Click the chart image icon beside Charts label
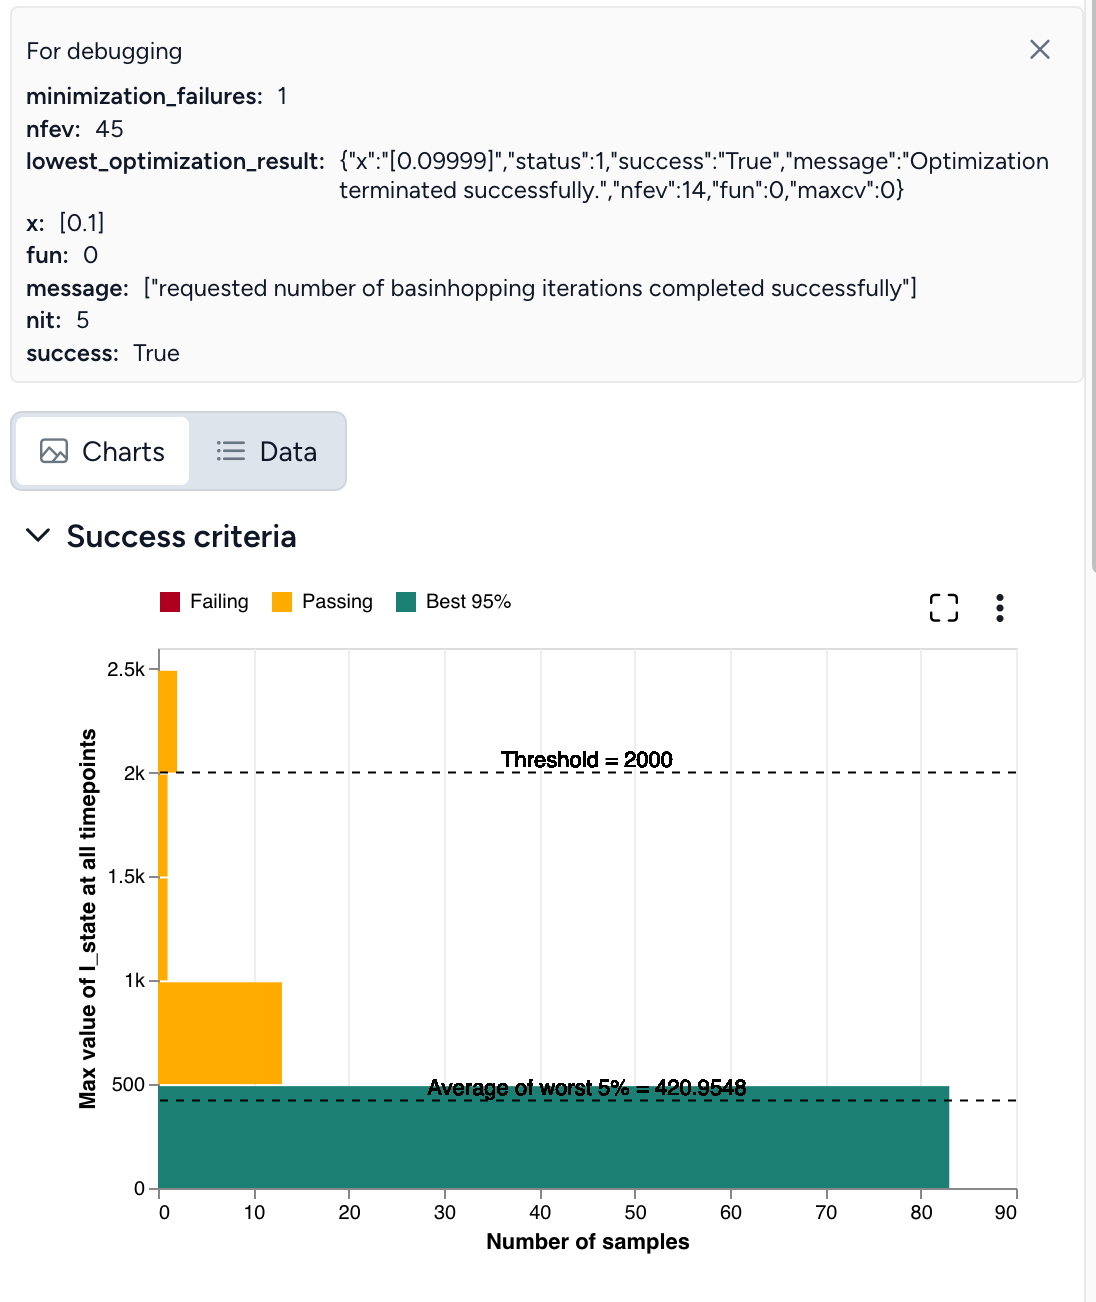The image size is (1096, 1302). click(56, 451)
